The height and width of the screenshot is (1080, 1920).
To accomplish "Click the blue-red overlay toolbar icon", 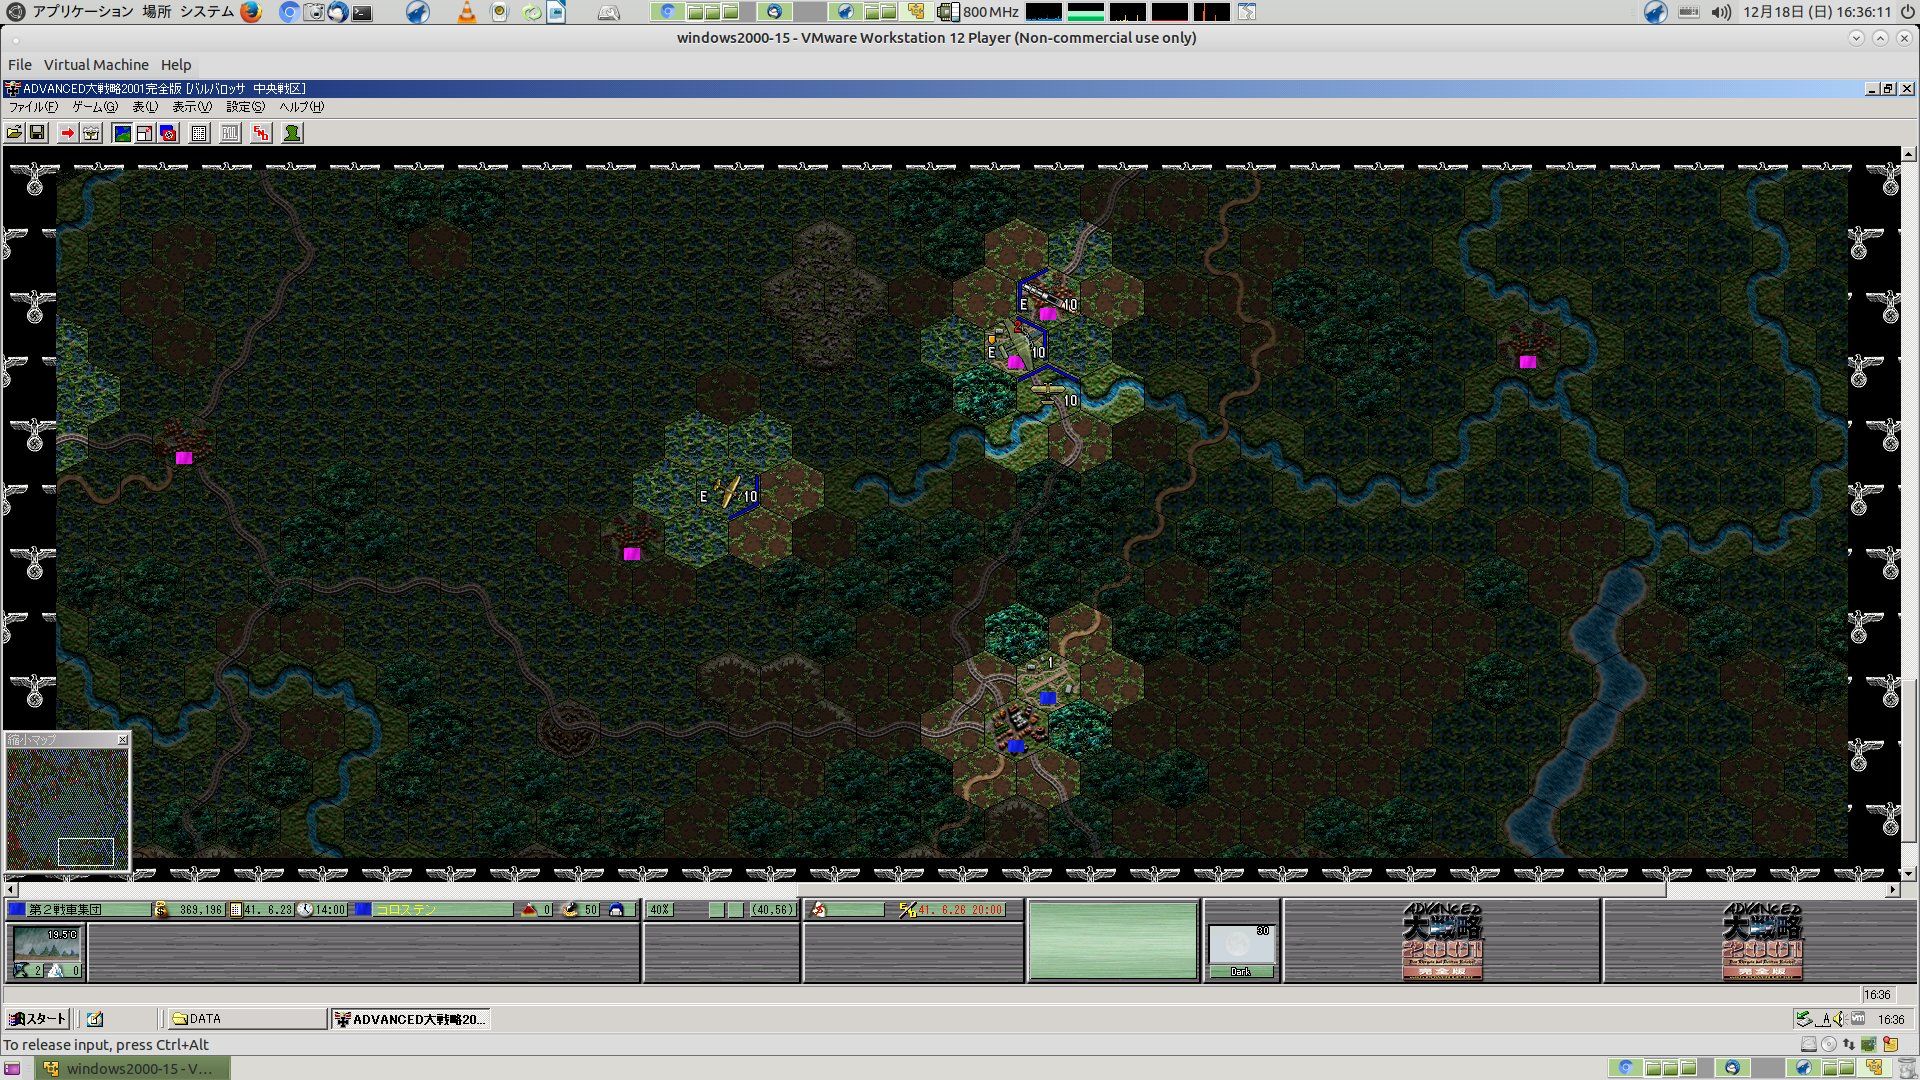I will pos(168,133).
